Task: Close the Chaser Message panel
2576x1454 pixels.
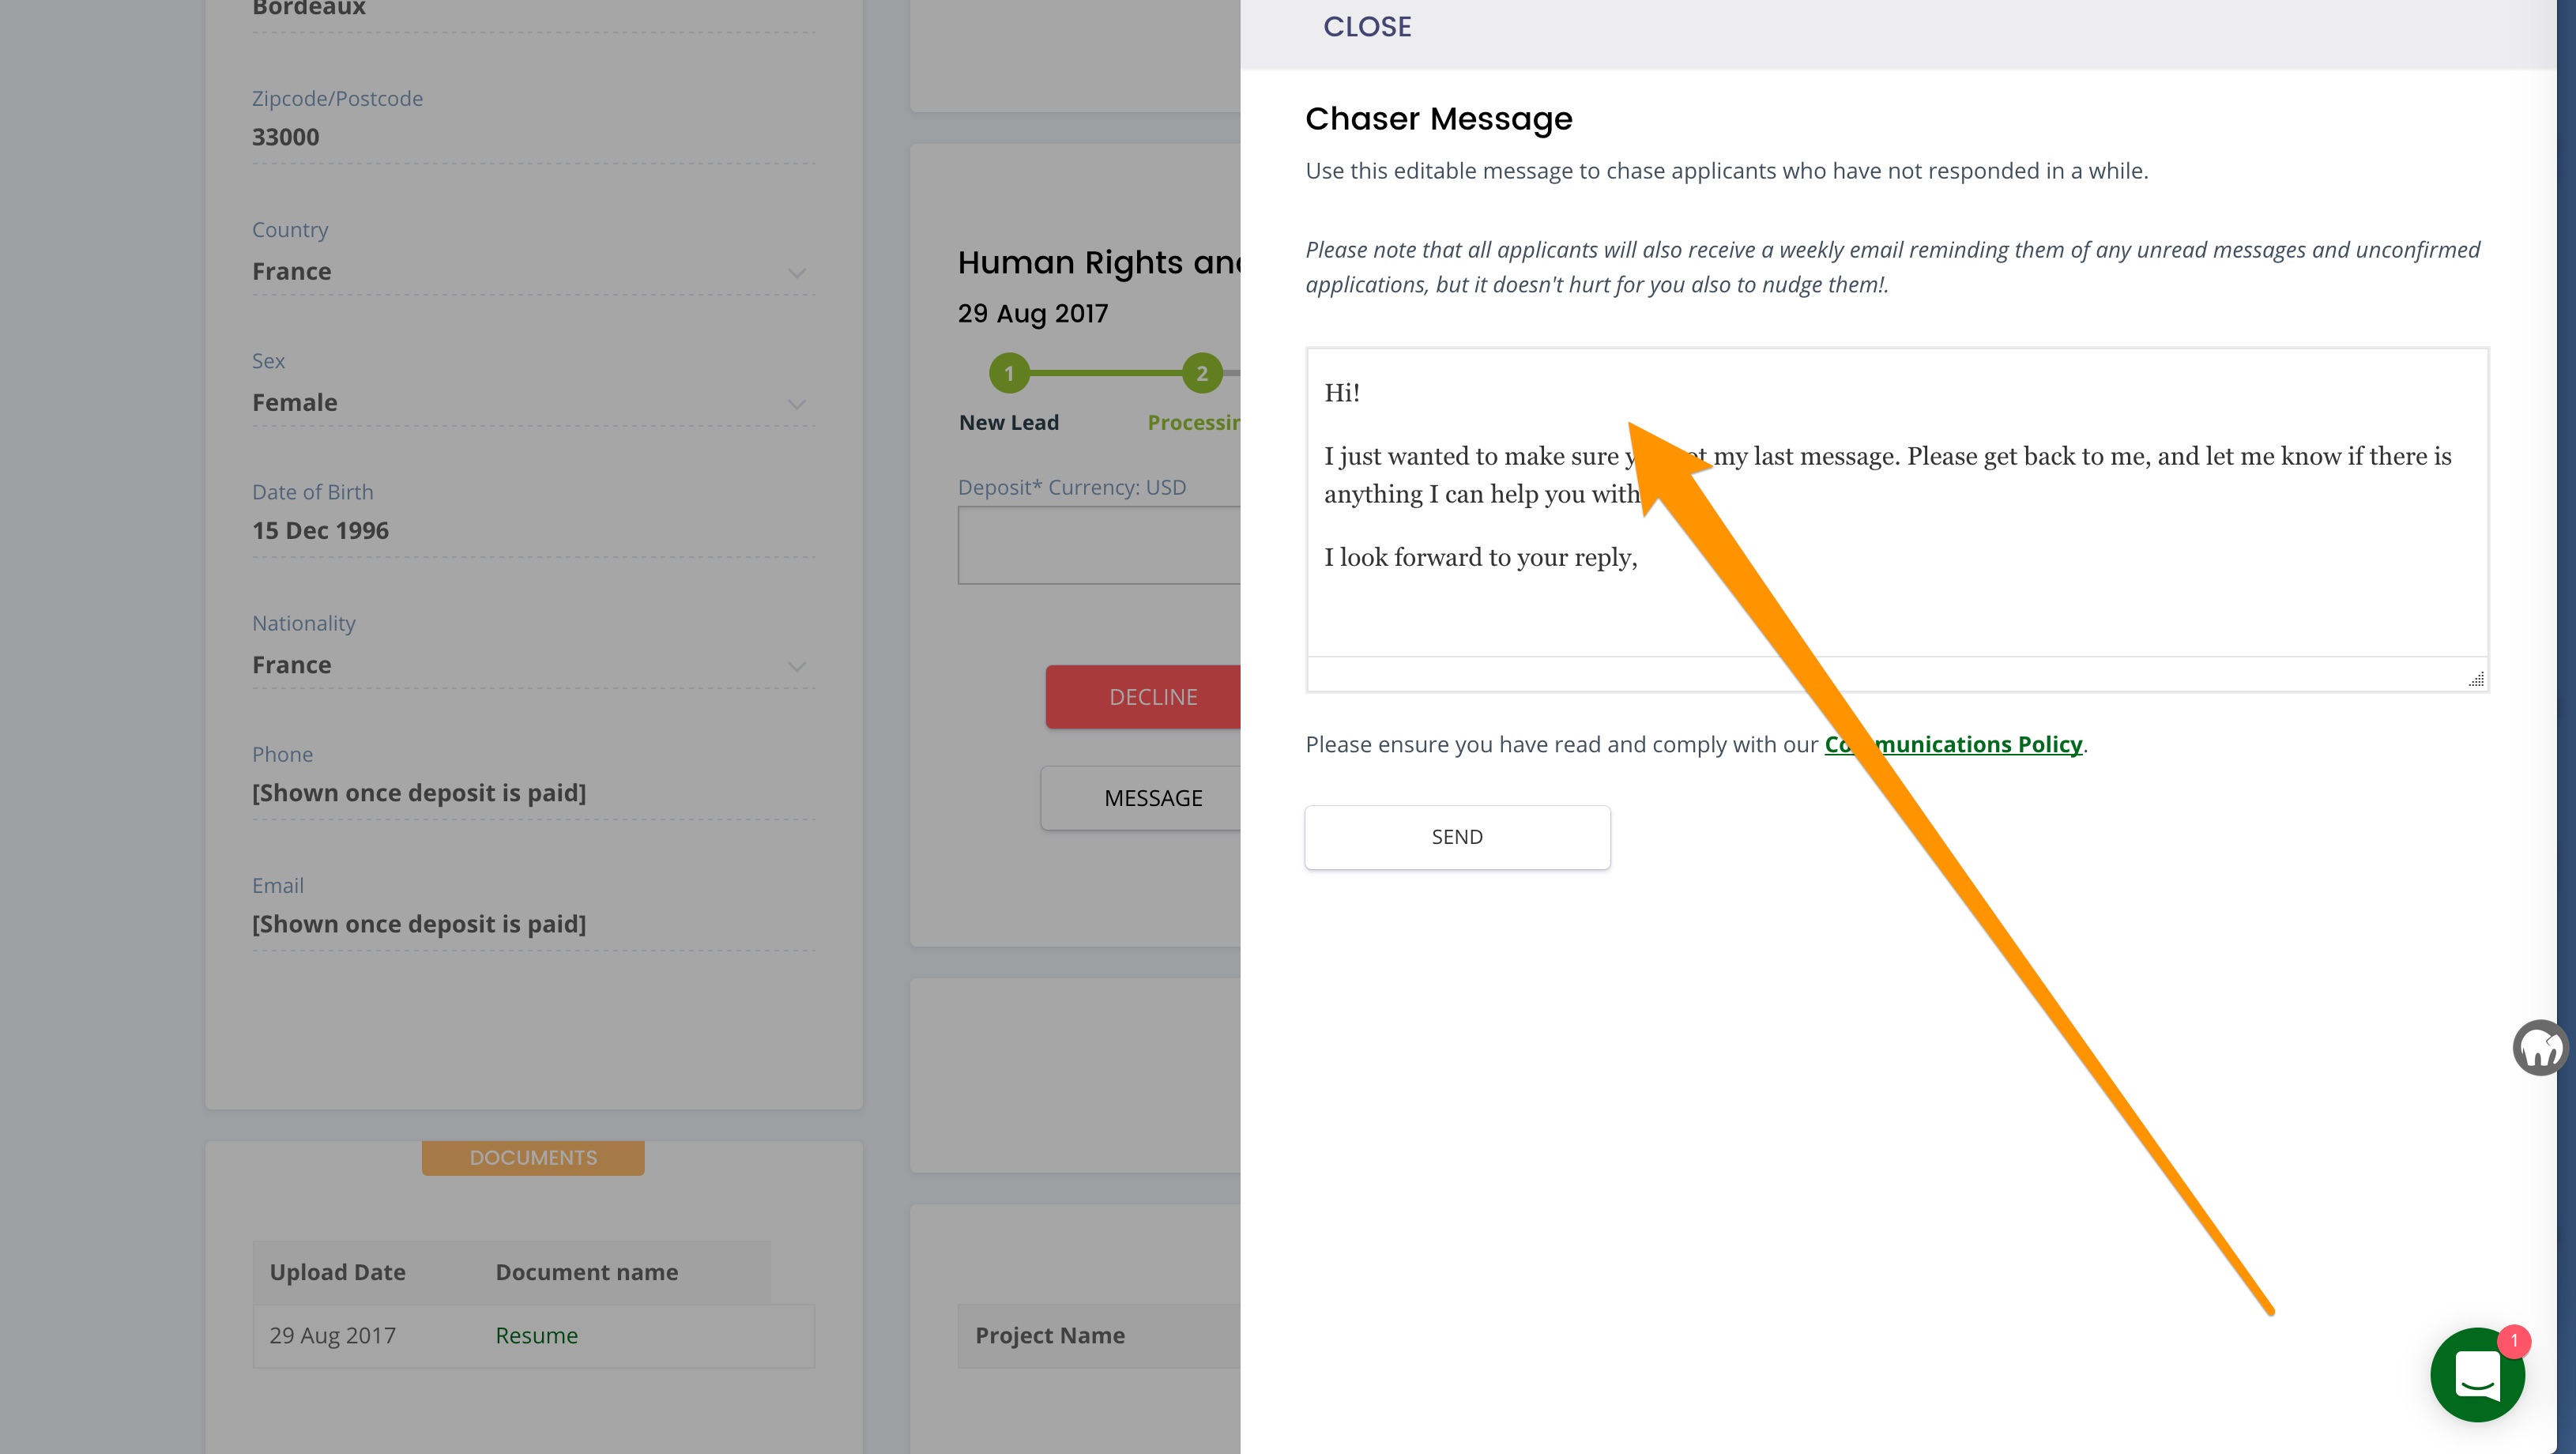Action: pyautogui.click(x=1367, y=27)
